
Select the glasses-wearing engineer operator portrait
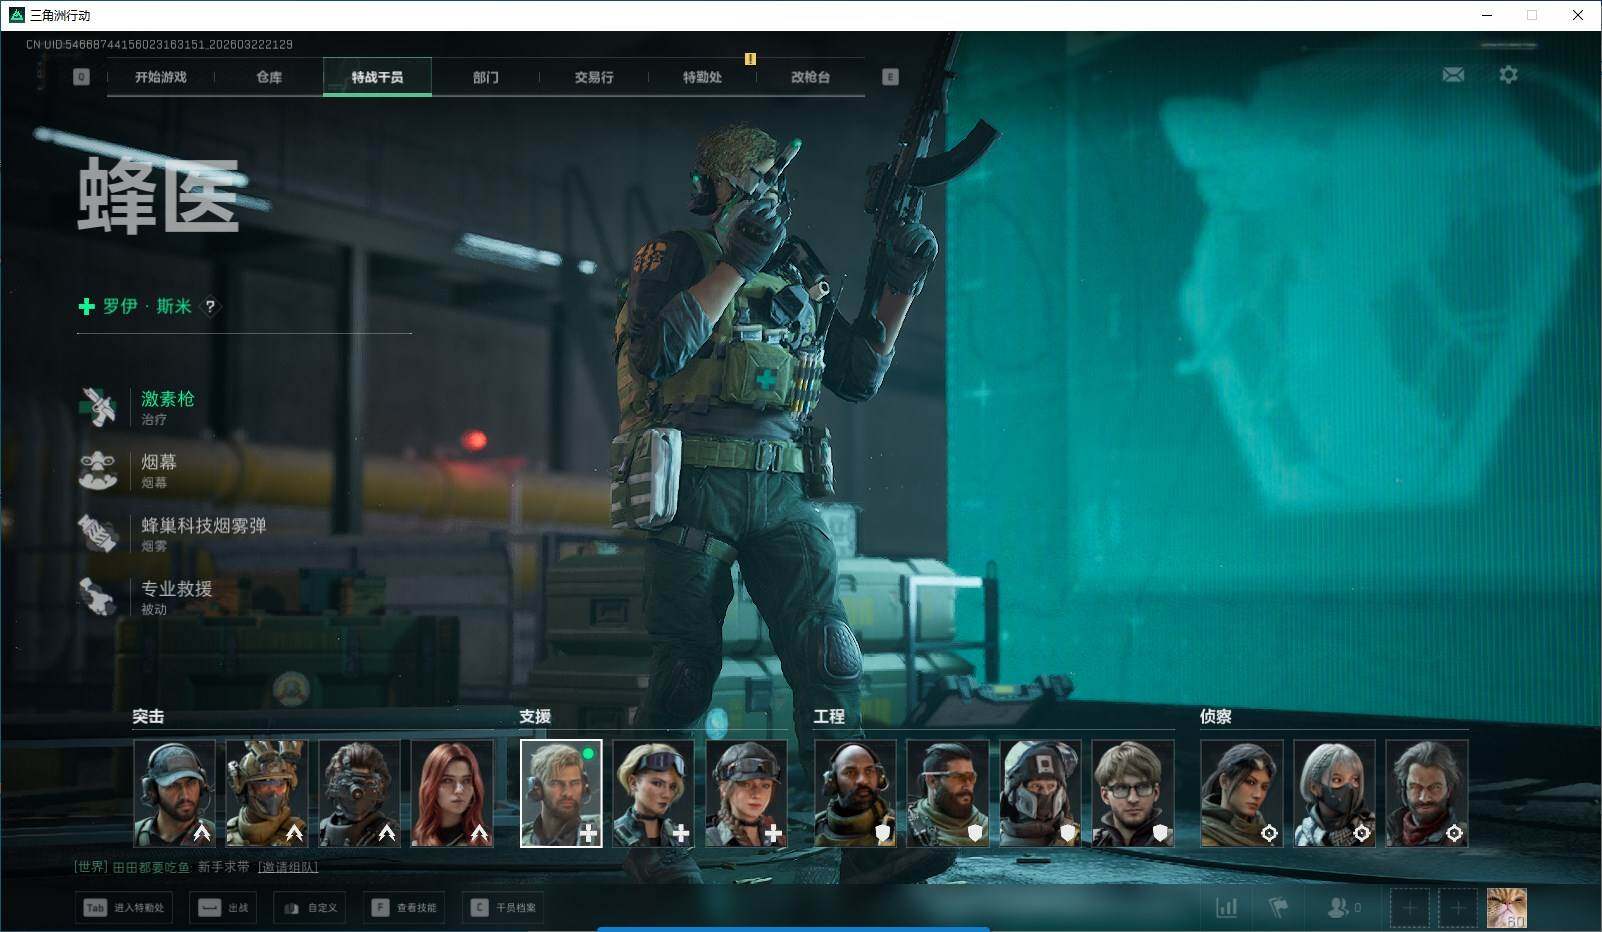[x=1133, y=793]
